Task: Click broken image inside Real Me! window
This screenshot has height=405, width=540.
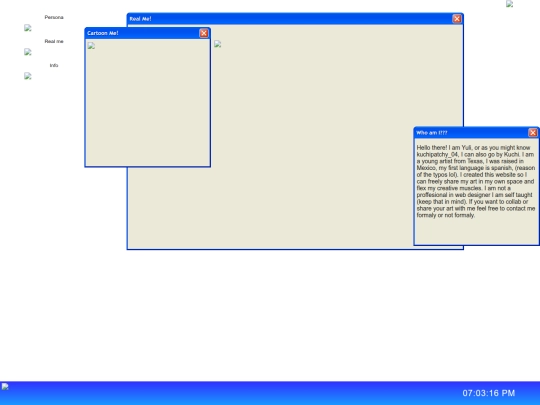Action: point(218,44)
